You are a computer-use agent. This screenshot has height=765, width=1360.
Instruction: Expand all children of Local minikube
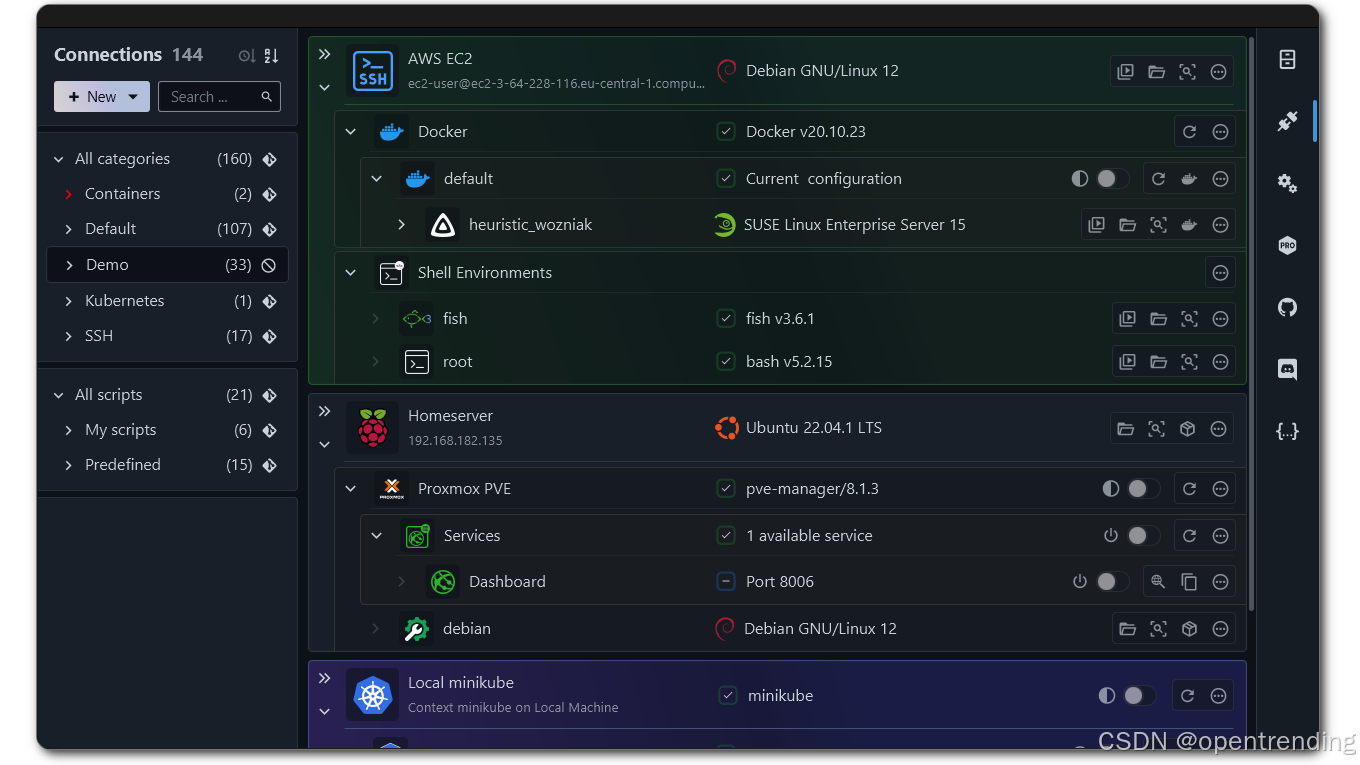[324, 679]
